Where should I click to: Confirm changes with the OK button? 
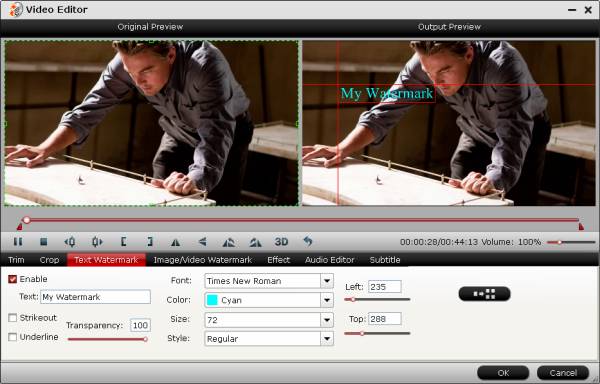tap(503, 373)
